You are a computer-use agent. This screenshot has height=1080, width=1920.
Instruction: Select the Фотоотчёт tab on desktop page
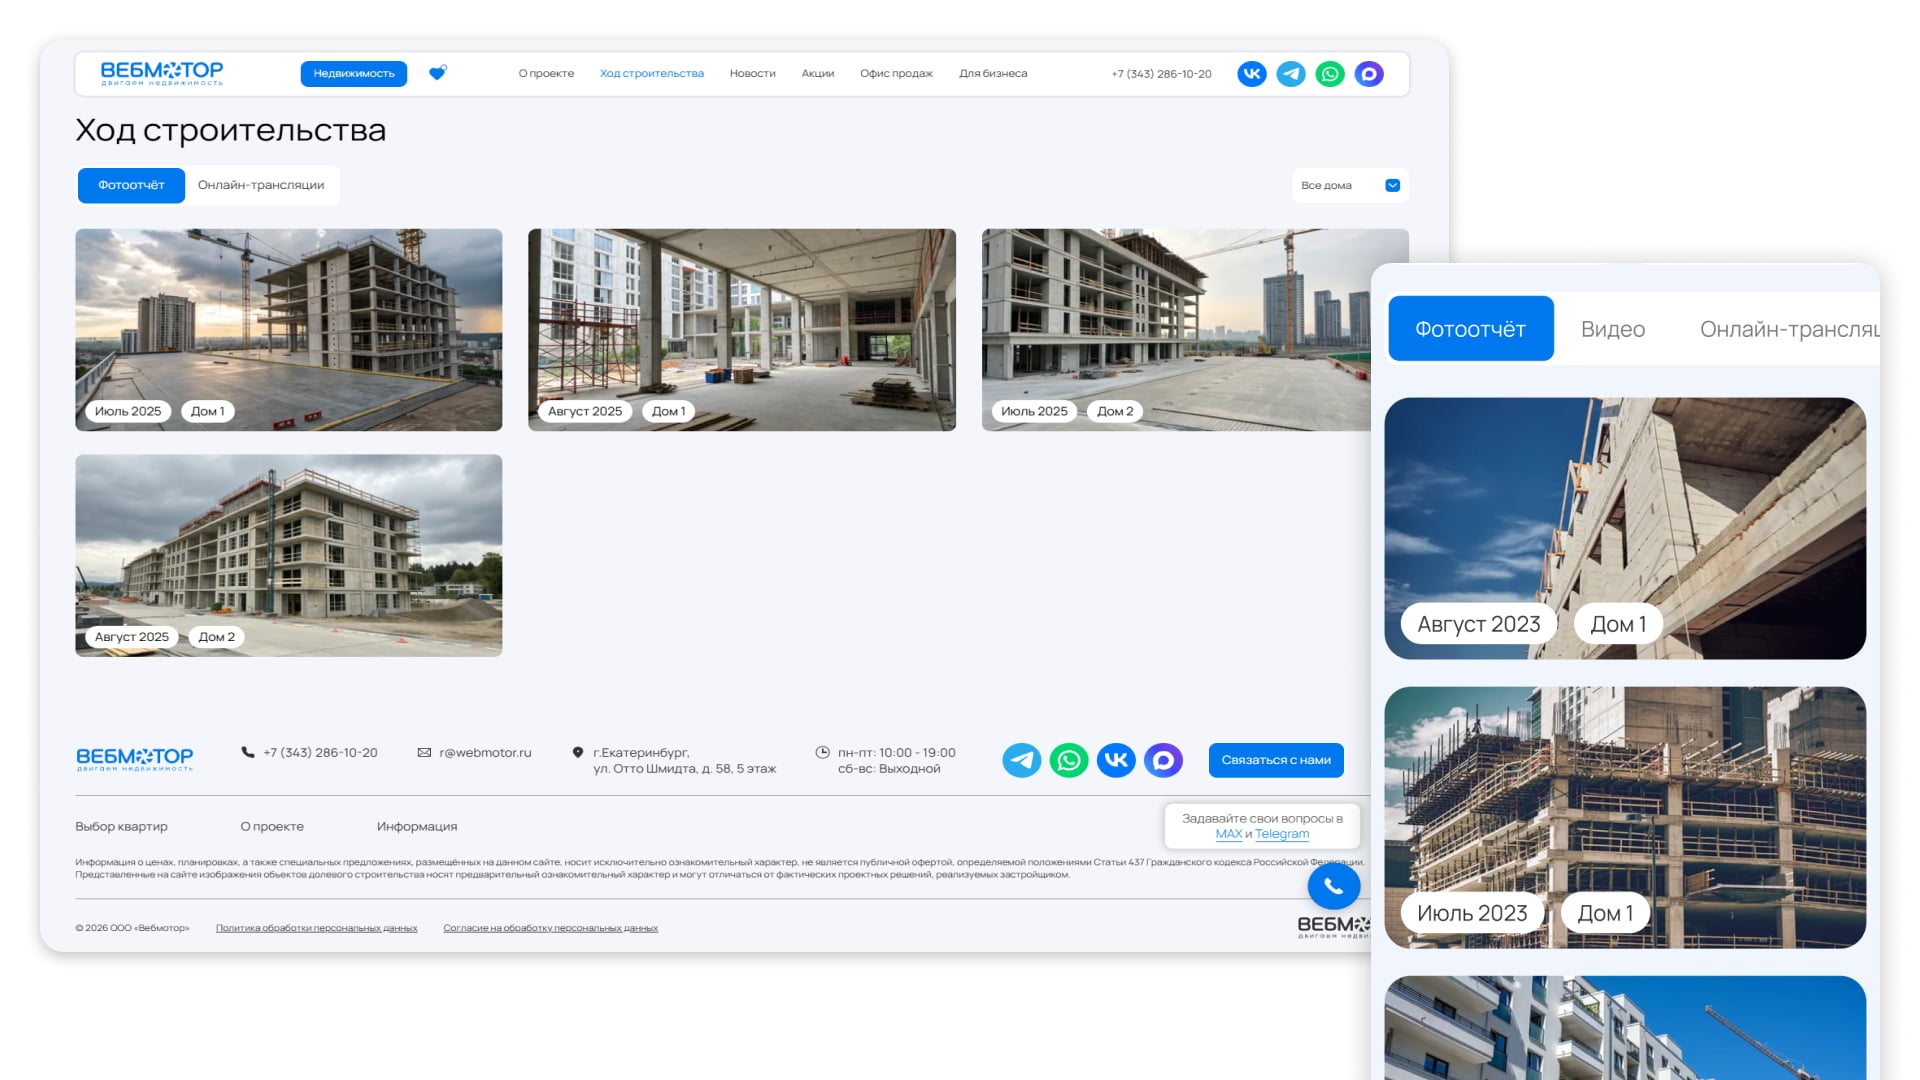(131, 185)
